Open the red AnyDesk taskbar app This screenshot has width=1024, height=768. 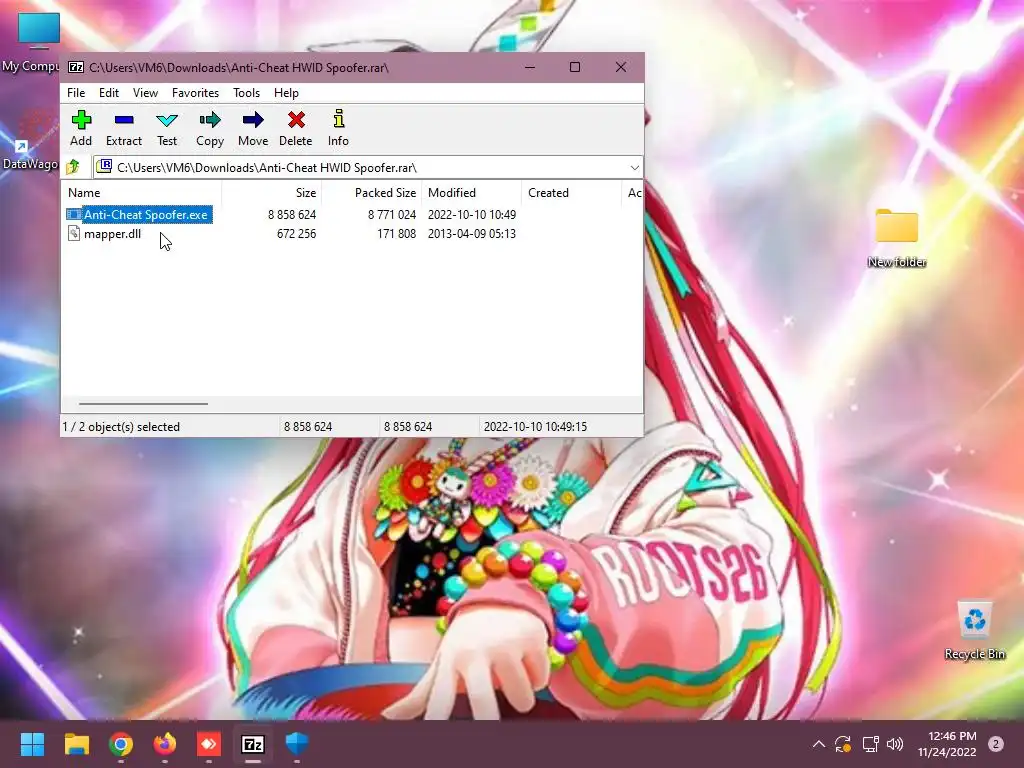tap(209, 744)
